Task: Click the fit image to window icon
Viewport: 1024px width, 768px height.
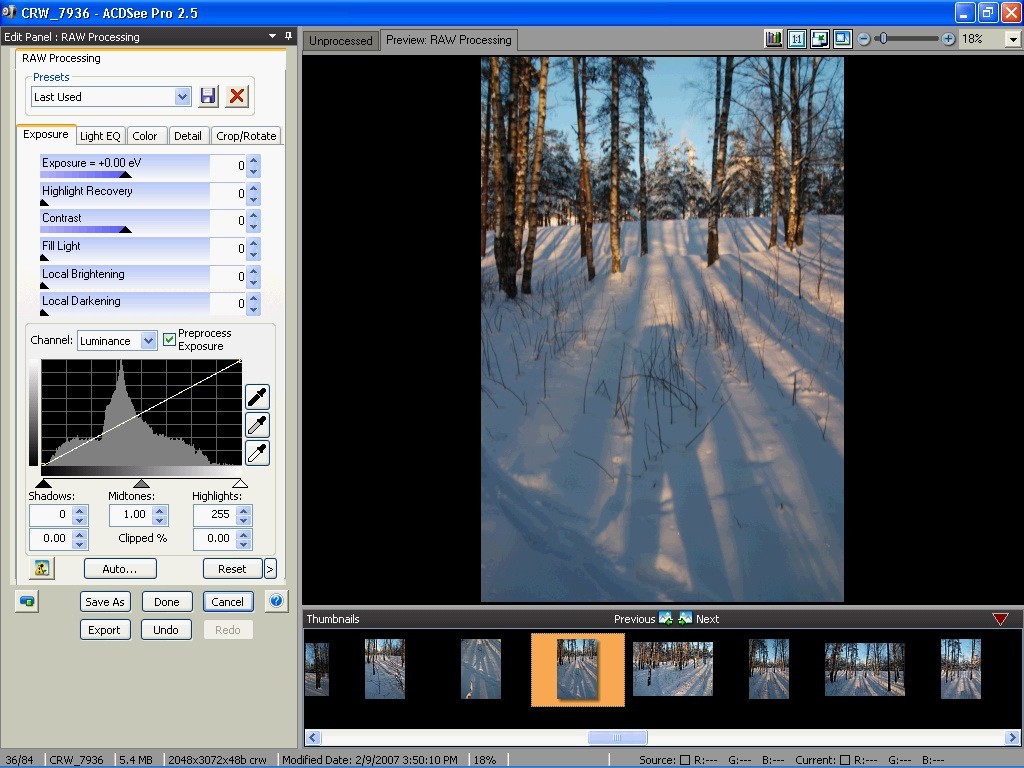Action: pyautogui.click(x=820, y=37)
